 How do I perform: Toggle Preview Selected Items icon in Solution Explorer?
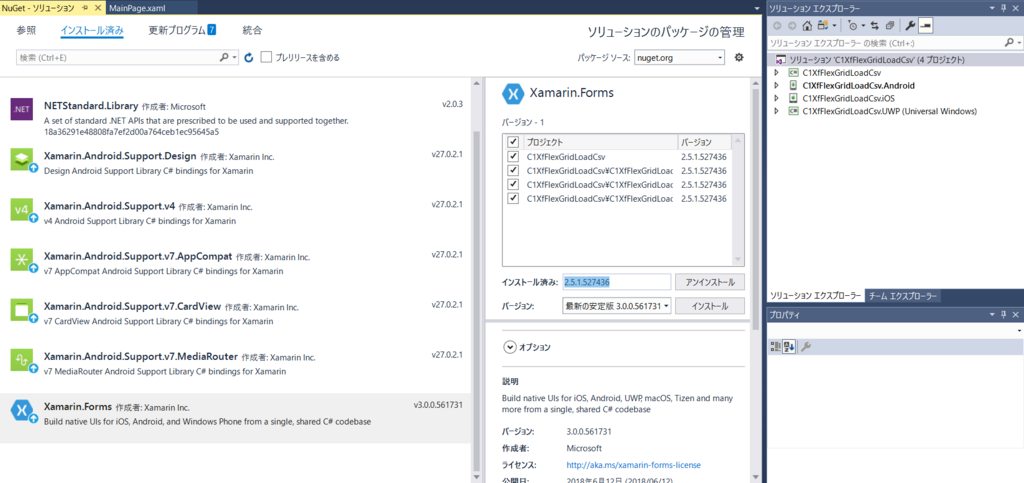[925, 26]
